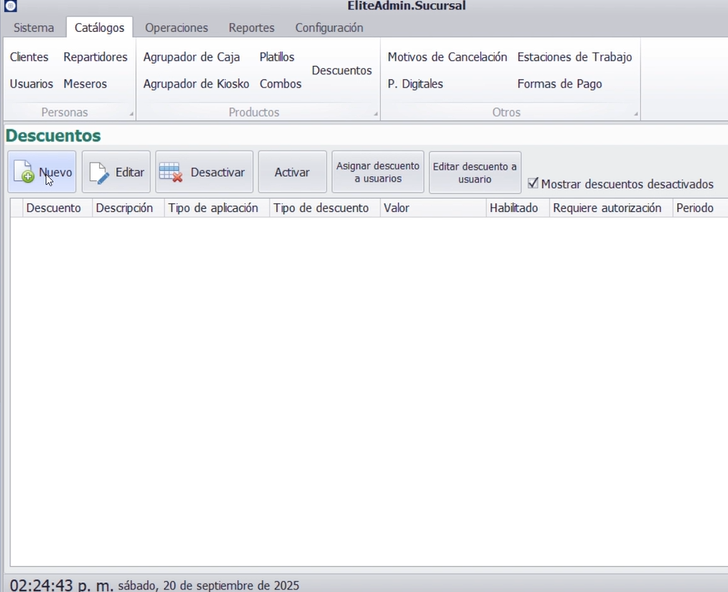Switch to the Operaciones tab
Image resolution: width=728 pixels, height=592 pixels.
176,28
